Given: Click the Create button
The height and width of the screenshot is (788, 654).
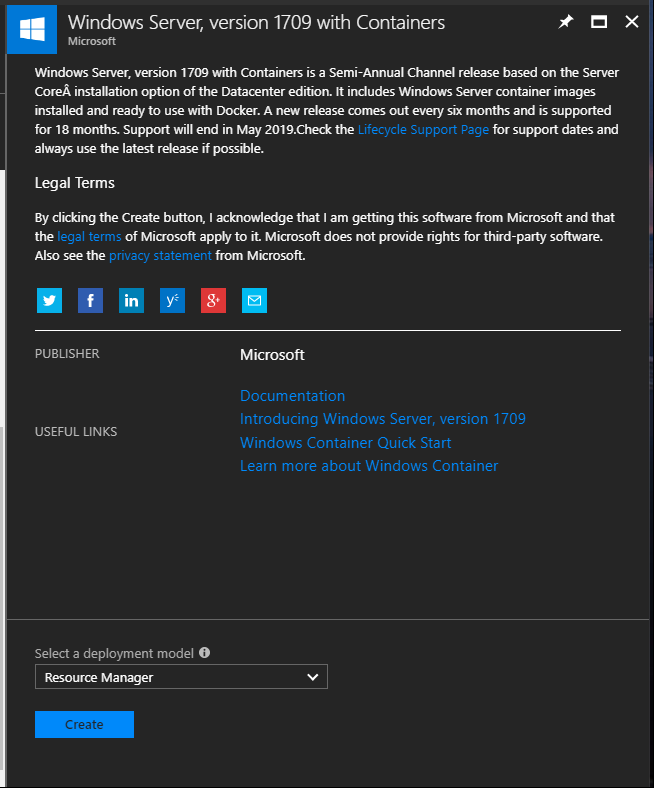Looking at the screenshot, I should pos(84,724).
